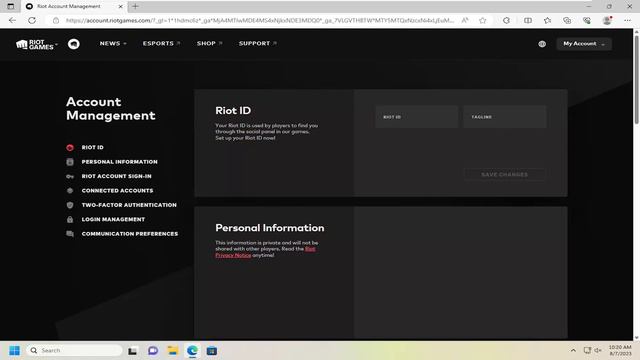Open the browser extensions icon
Viewport: 640px width, 360px height.
(x=506, y=20)
